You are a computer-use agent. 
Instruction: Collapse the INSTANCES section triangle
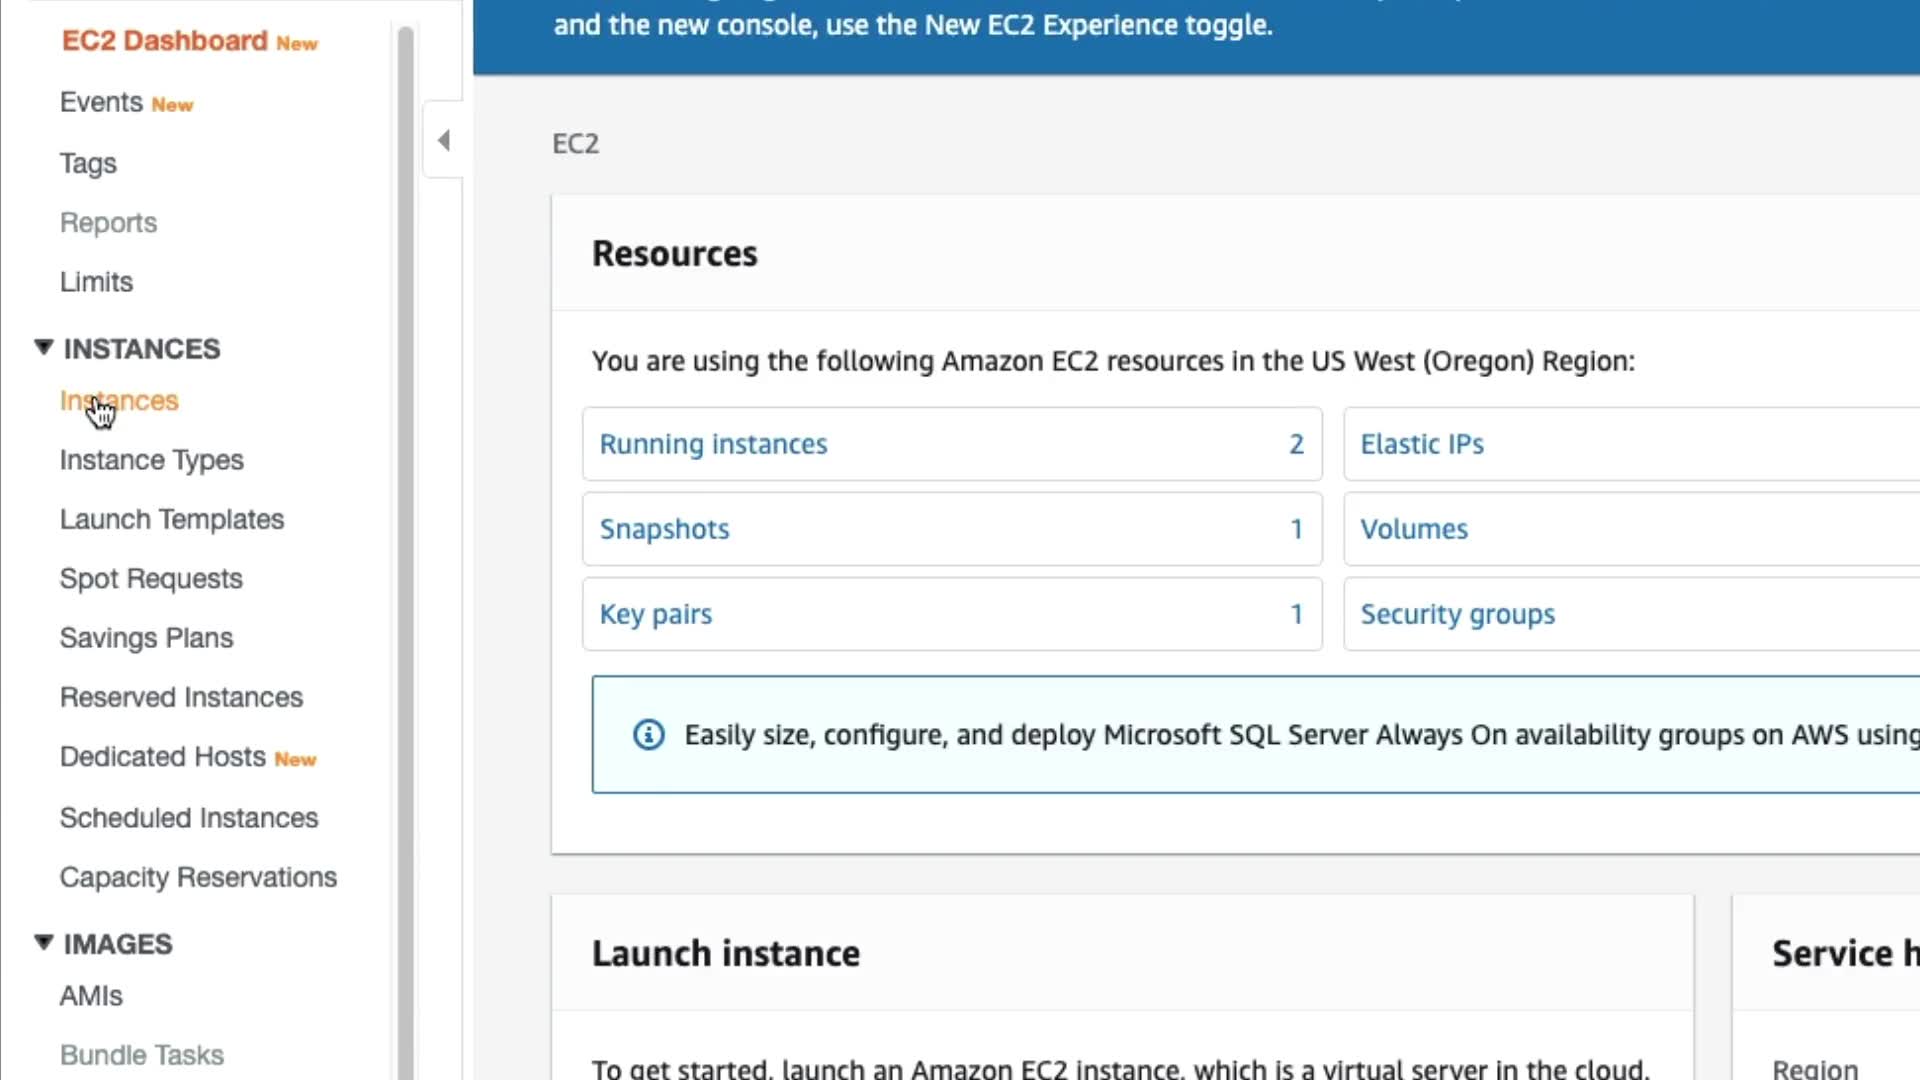(x=43, y=347)
